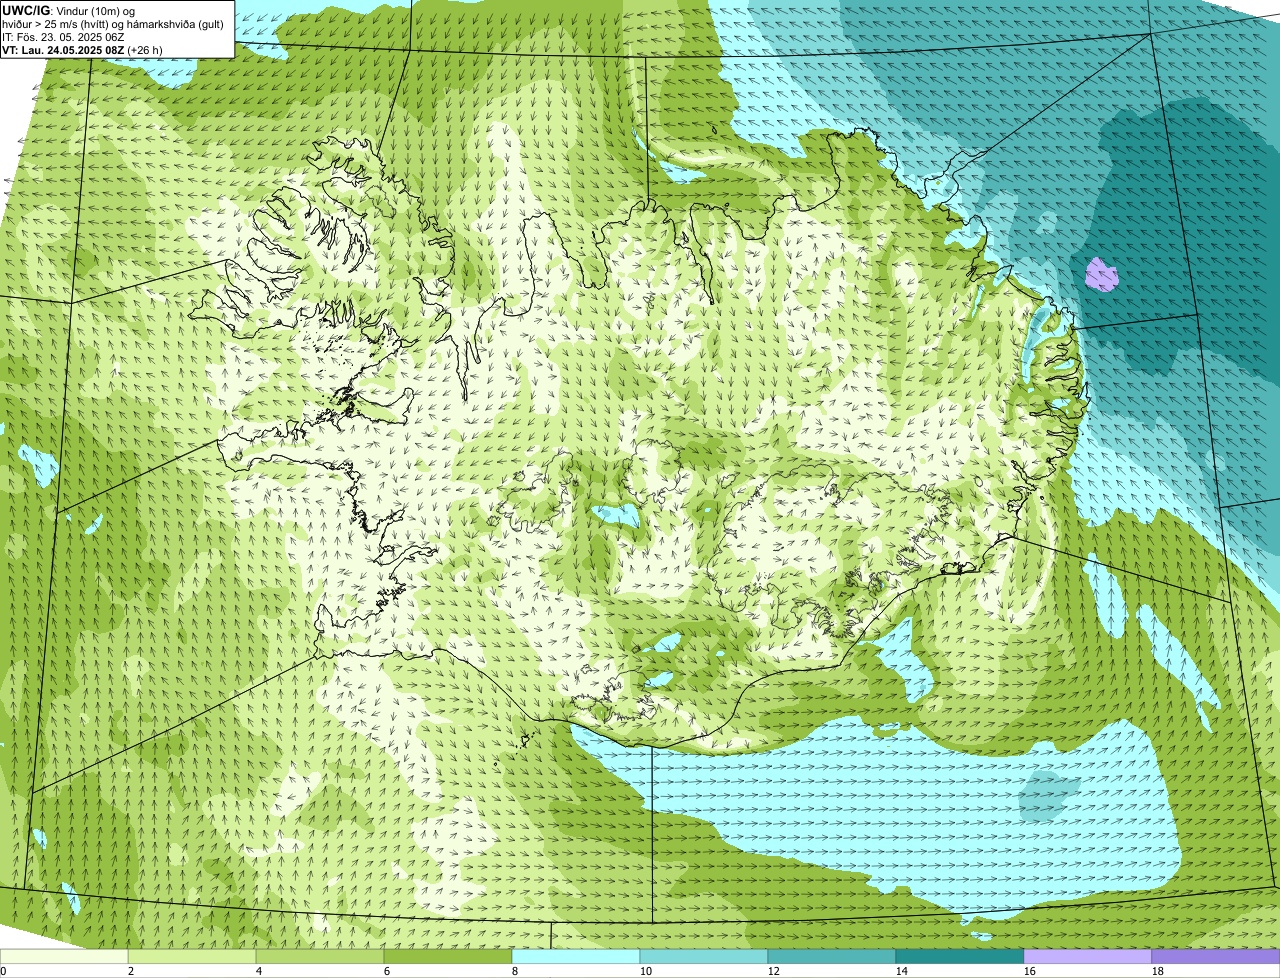This screenshot has height=978, width=1280.
Task: Click the 'Vindur (10m) og' text
Action: tap(96, 11)
